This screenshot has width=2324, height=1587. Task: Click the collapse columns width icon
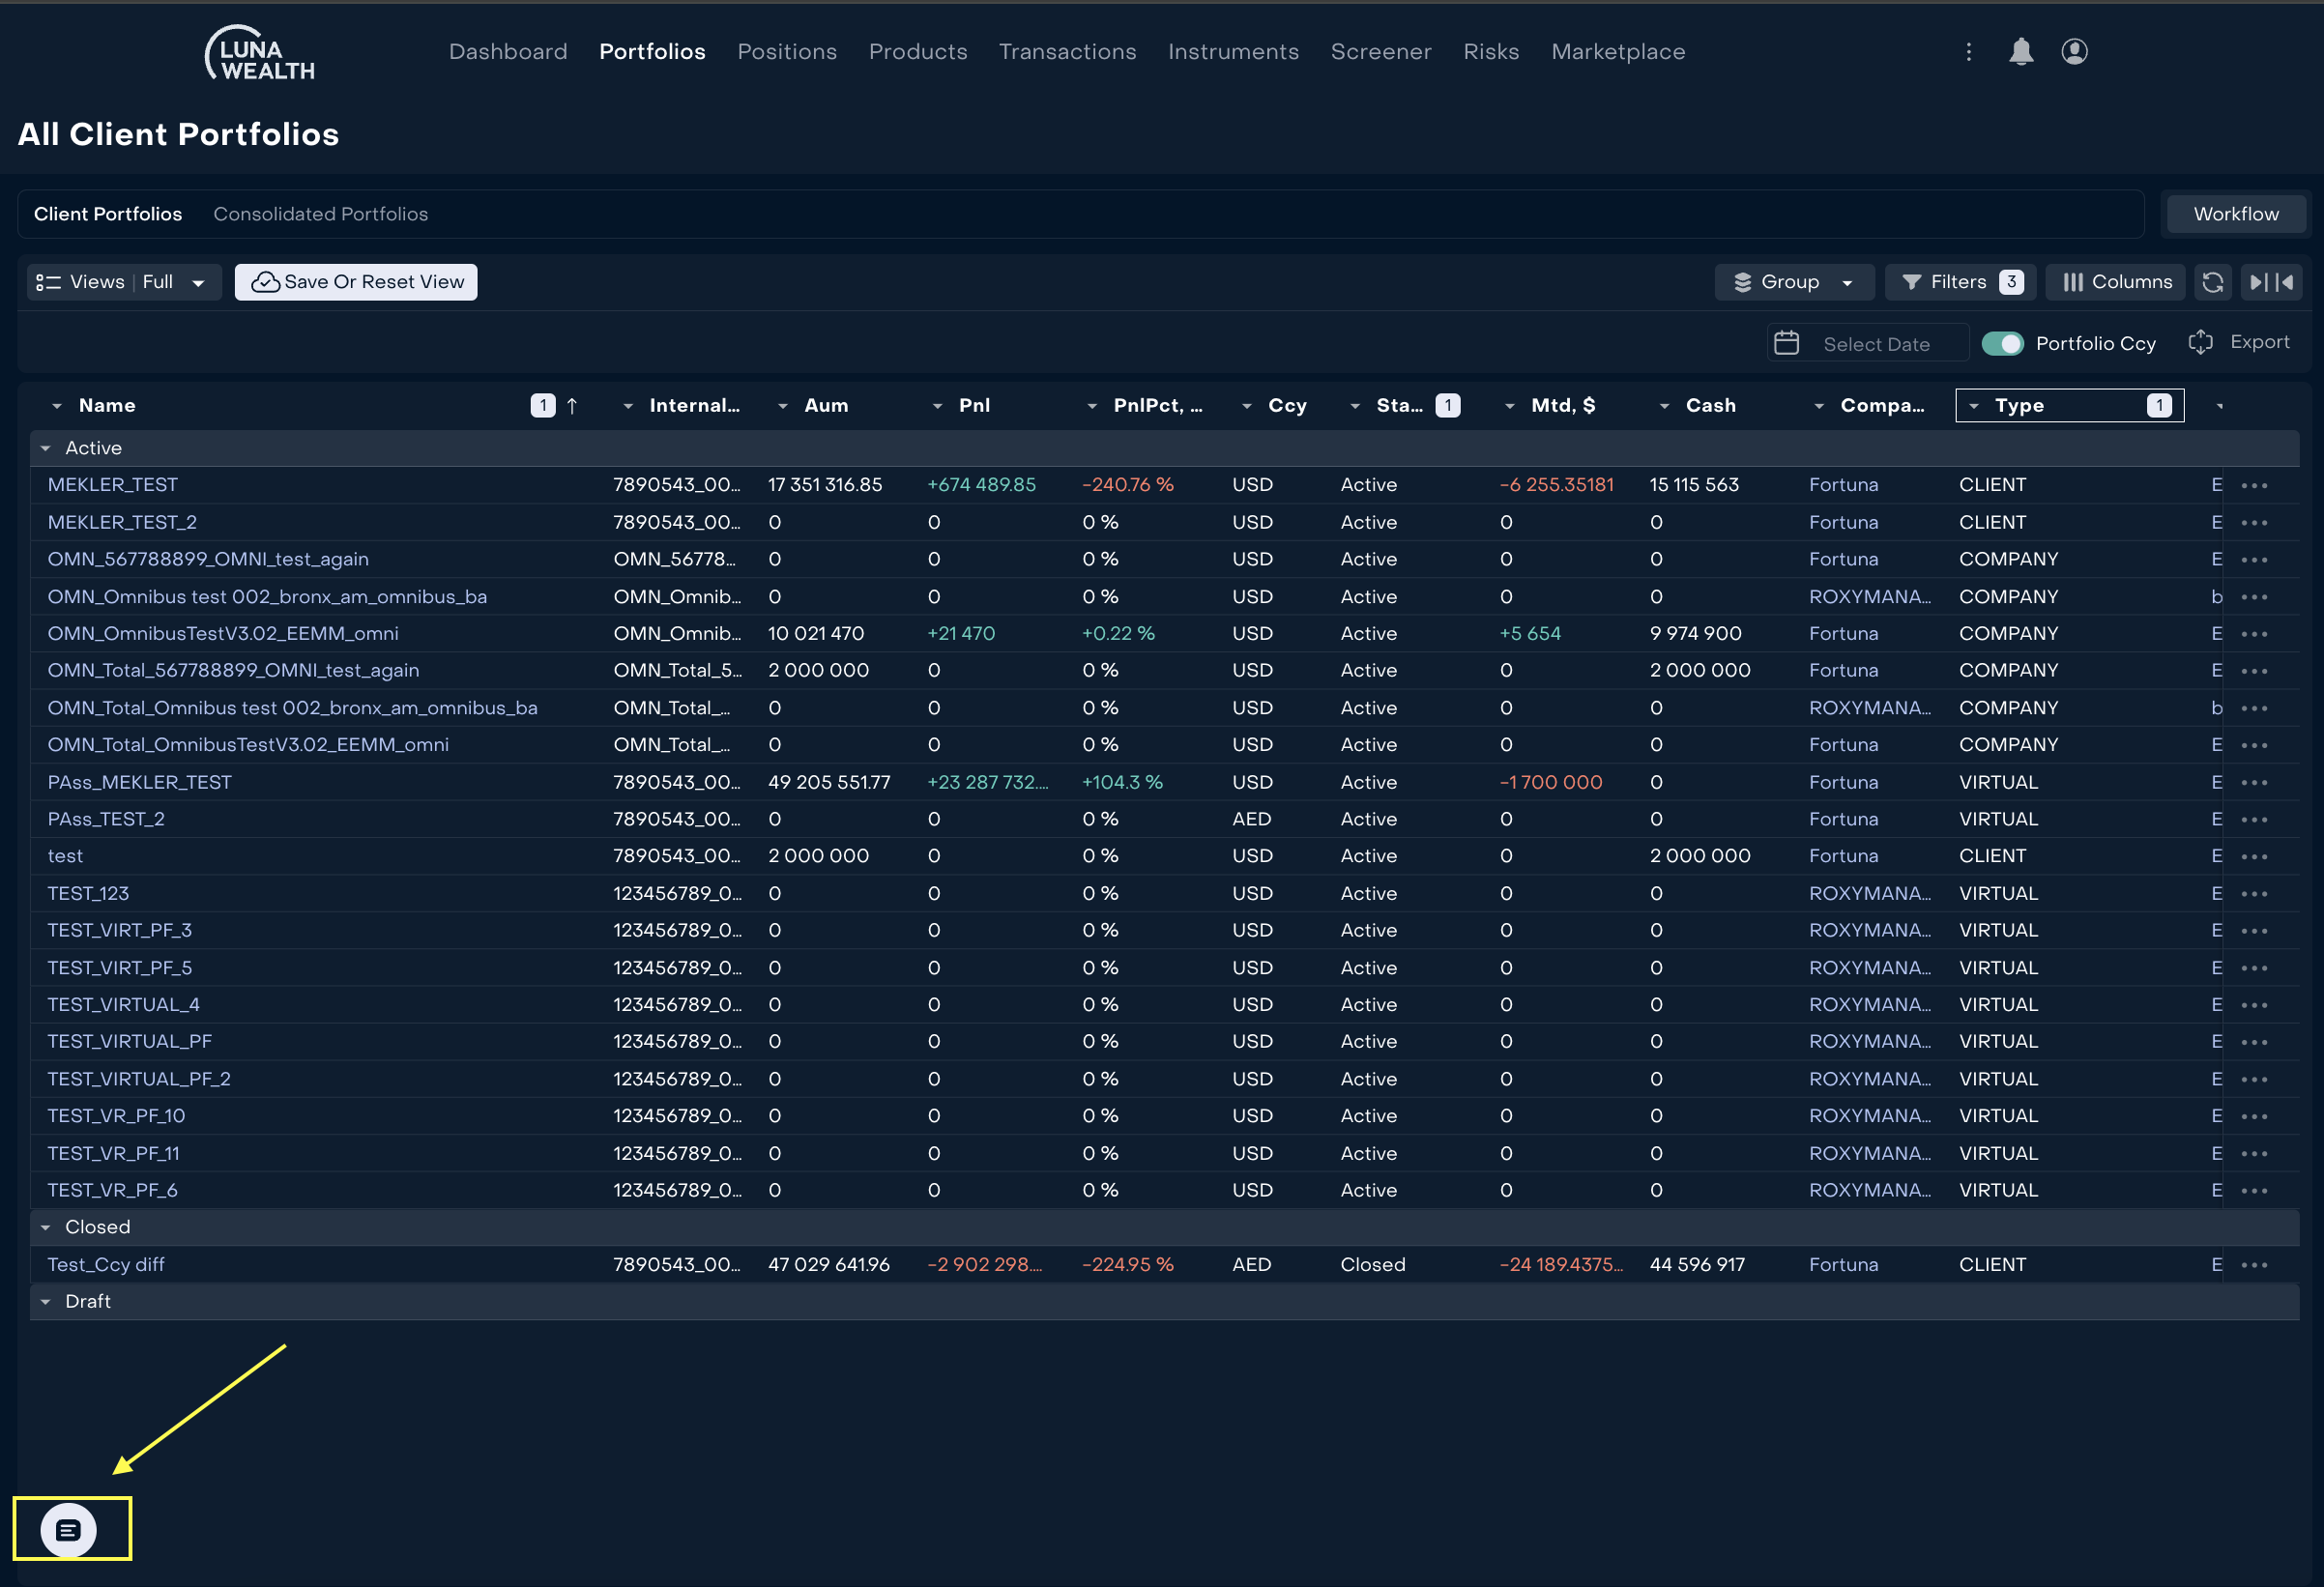pos(2271,282)
